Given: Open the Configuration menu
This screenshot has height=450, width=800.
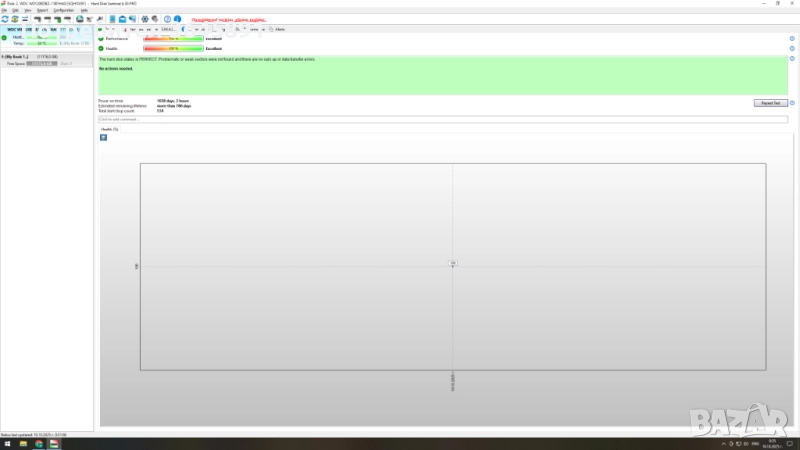Looking at the screenshot, I should click(x=63, y=10).
